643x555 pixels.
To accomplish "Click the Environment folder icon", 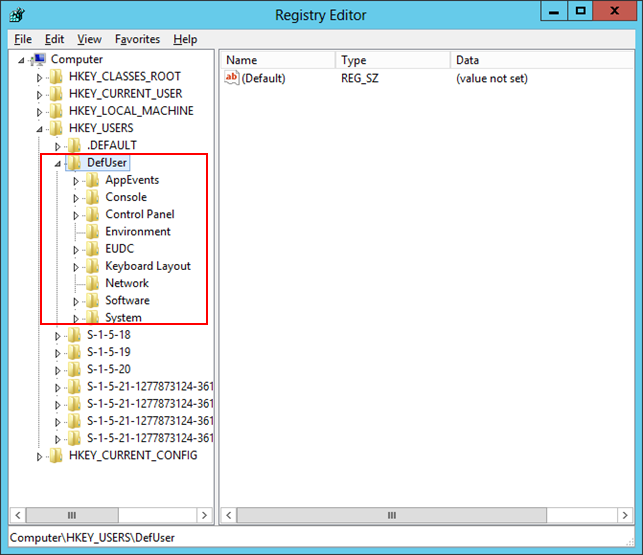I will click(x=93, y=232).
